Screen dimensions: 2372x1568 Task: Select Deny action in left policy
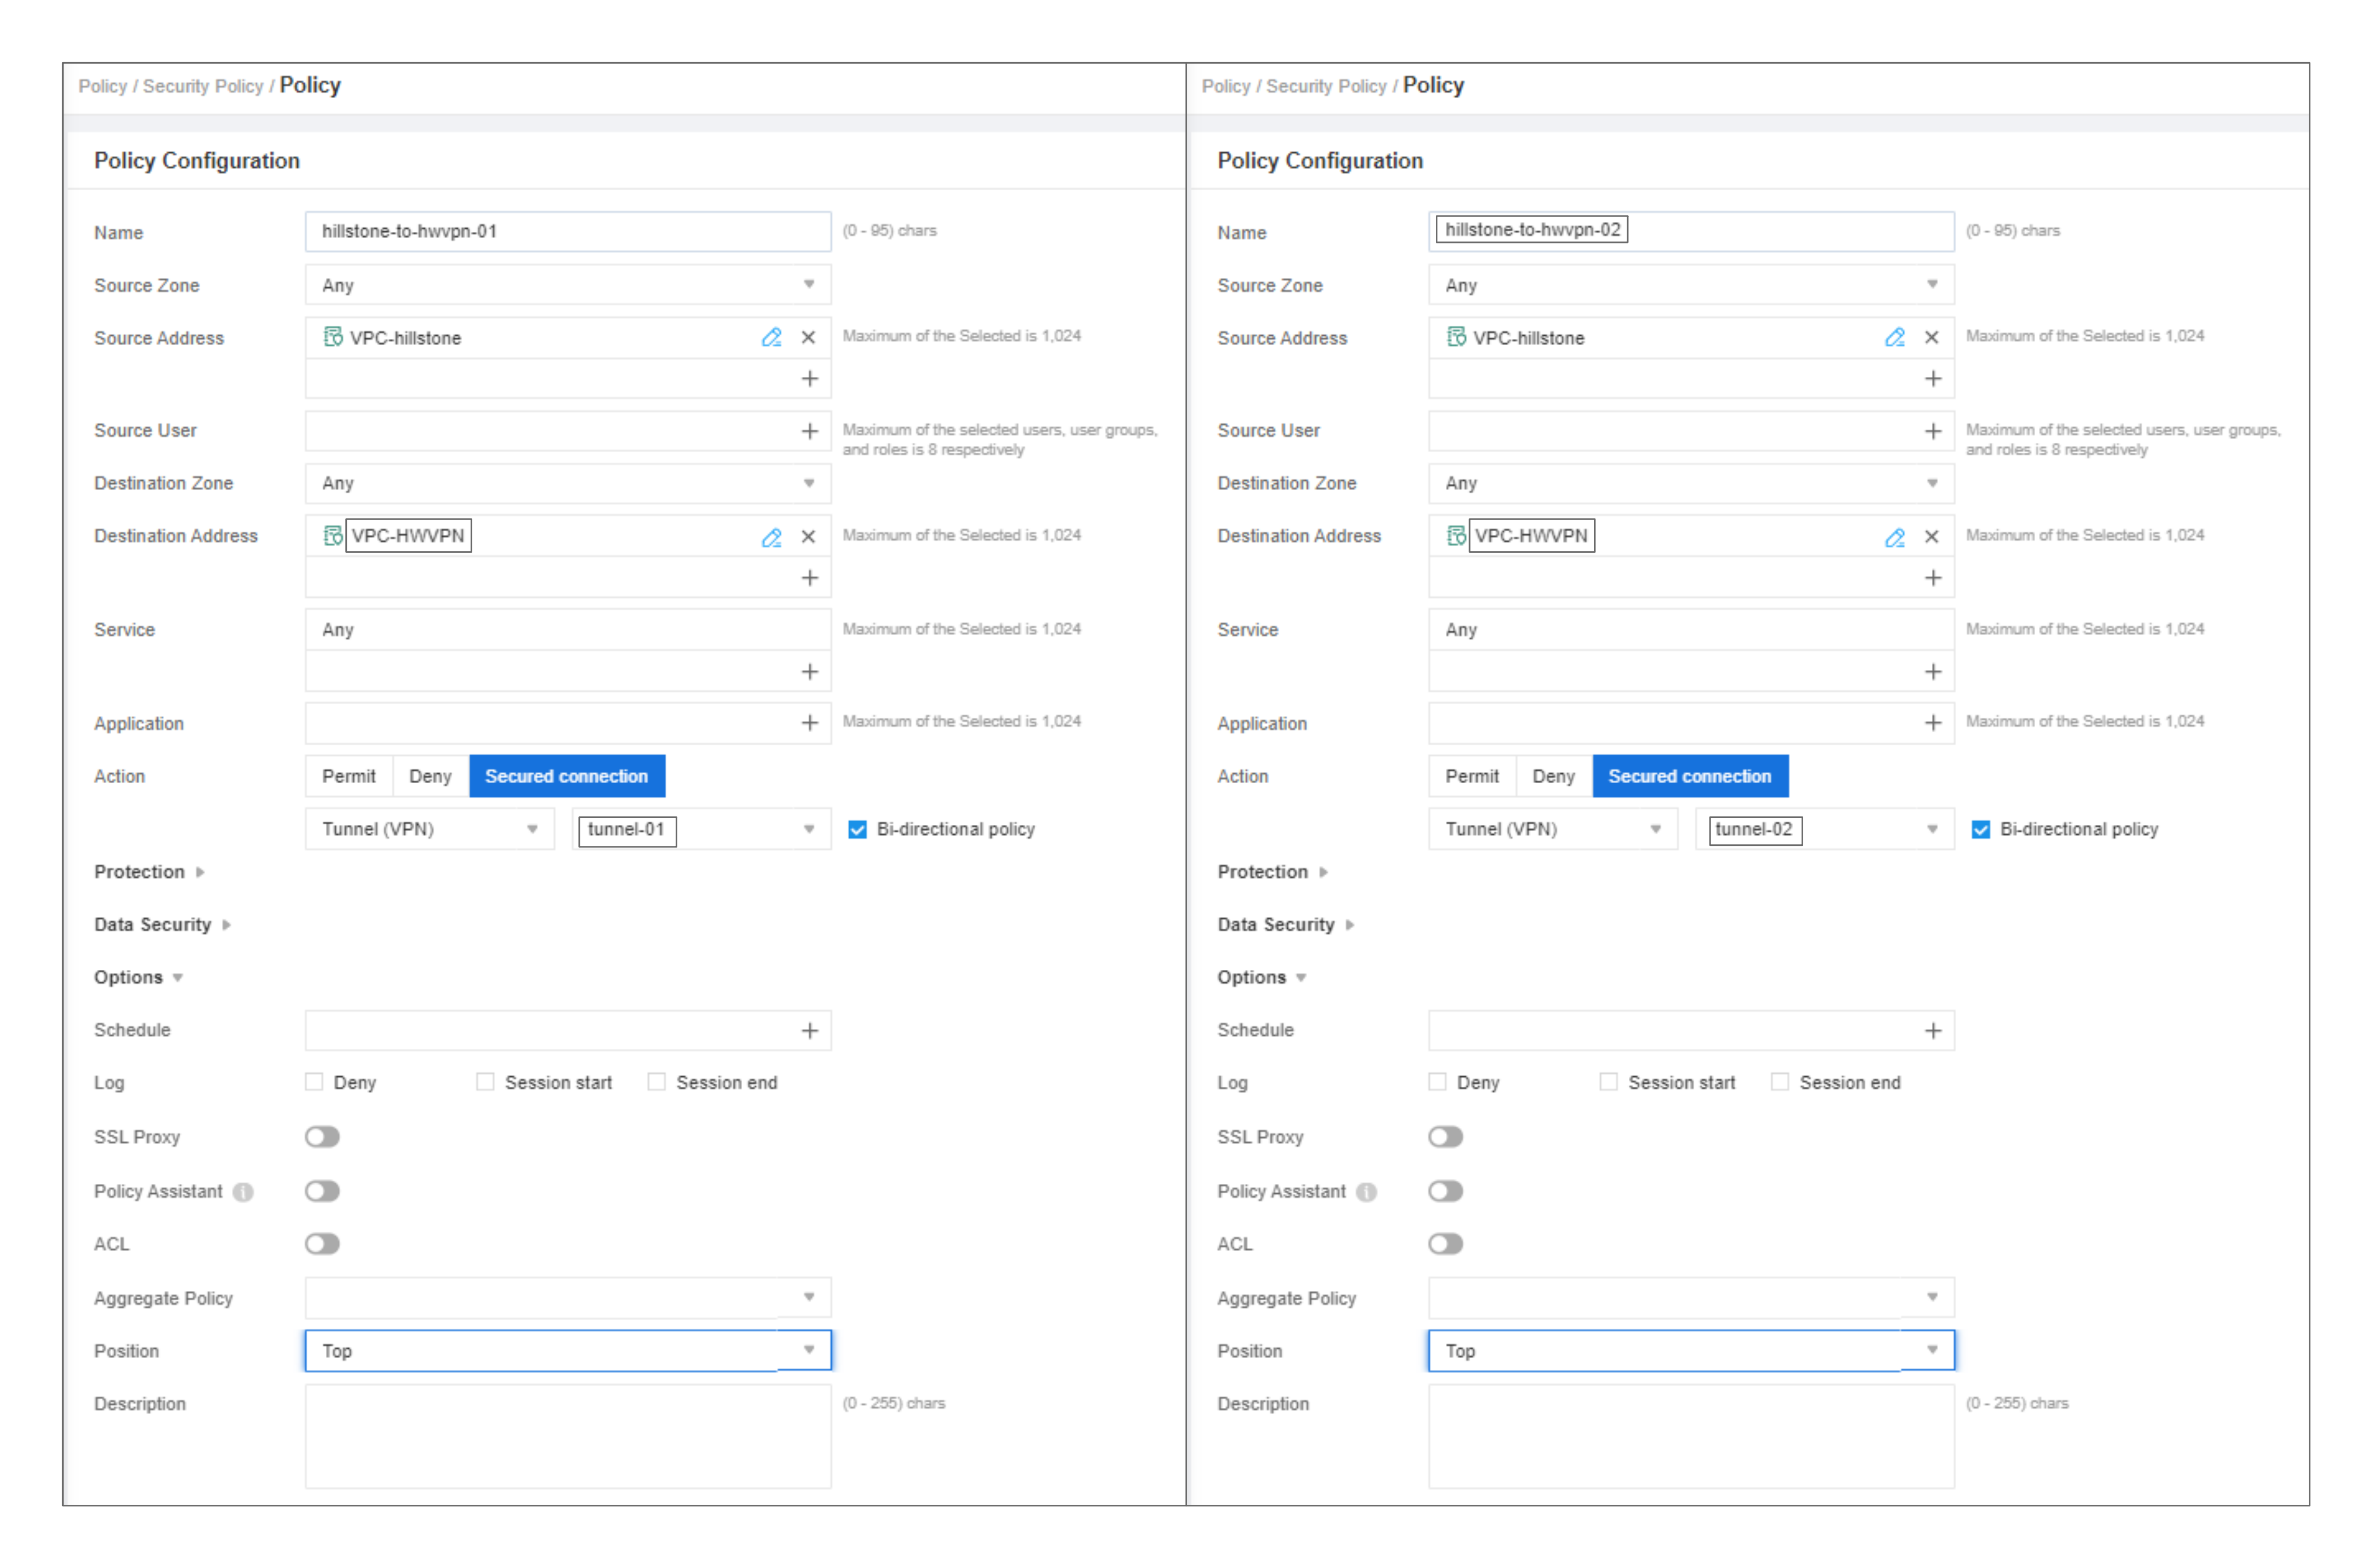[x=431, y=777]
